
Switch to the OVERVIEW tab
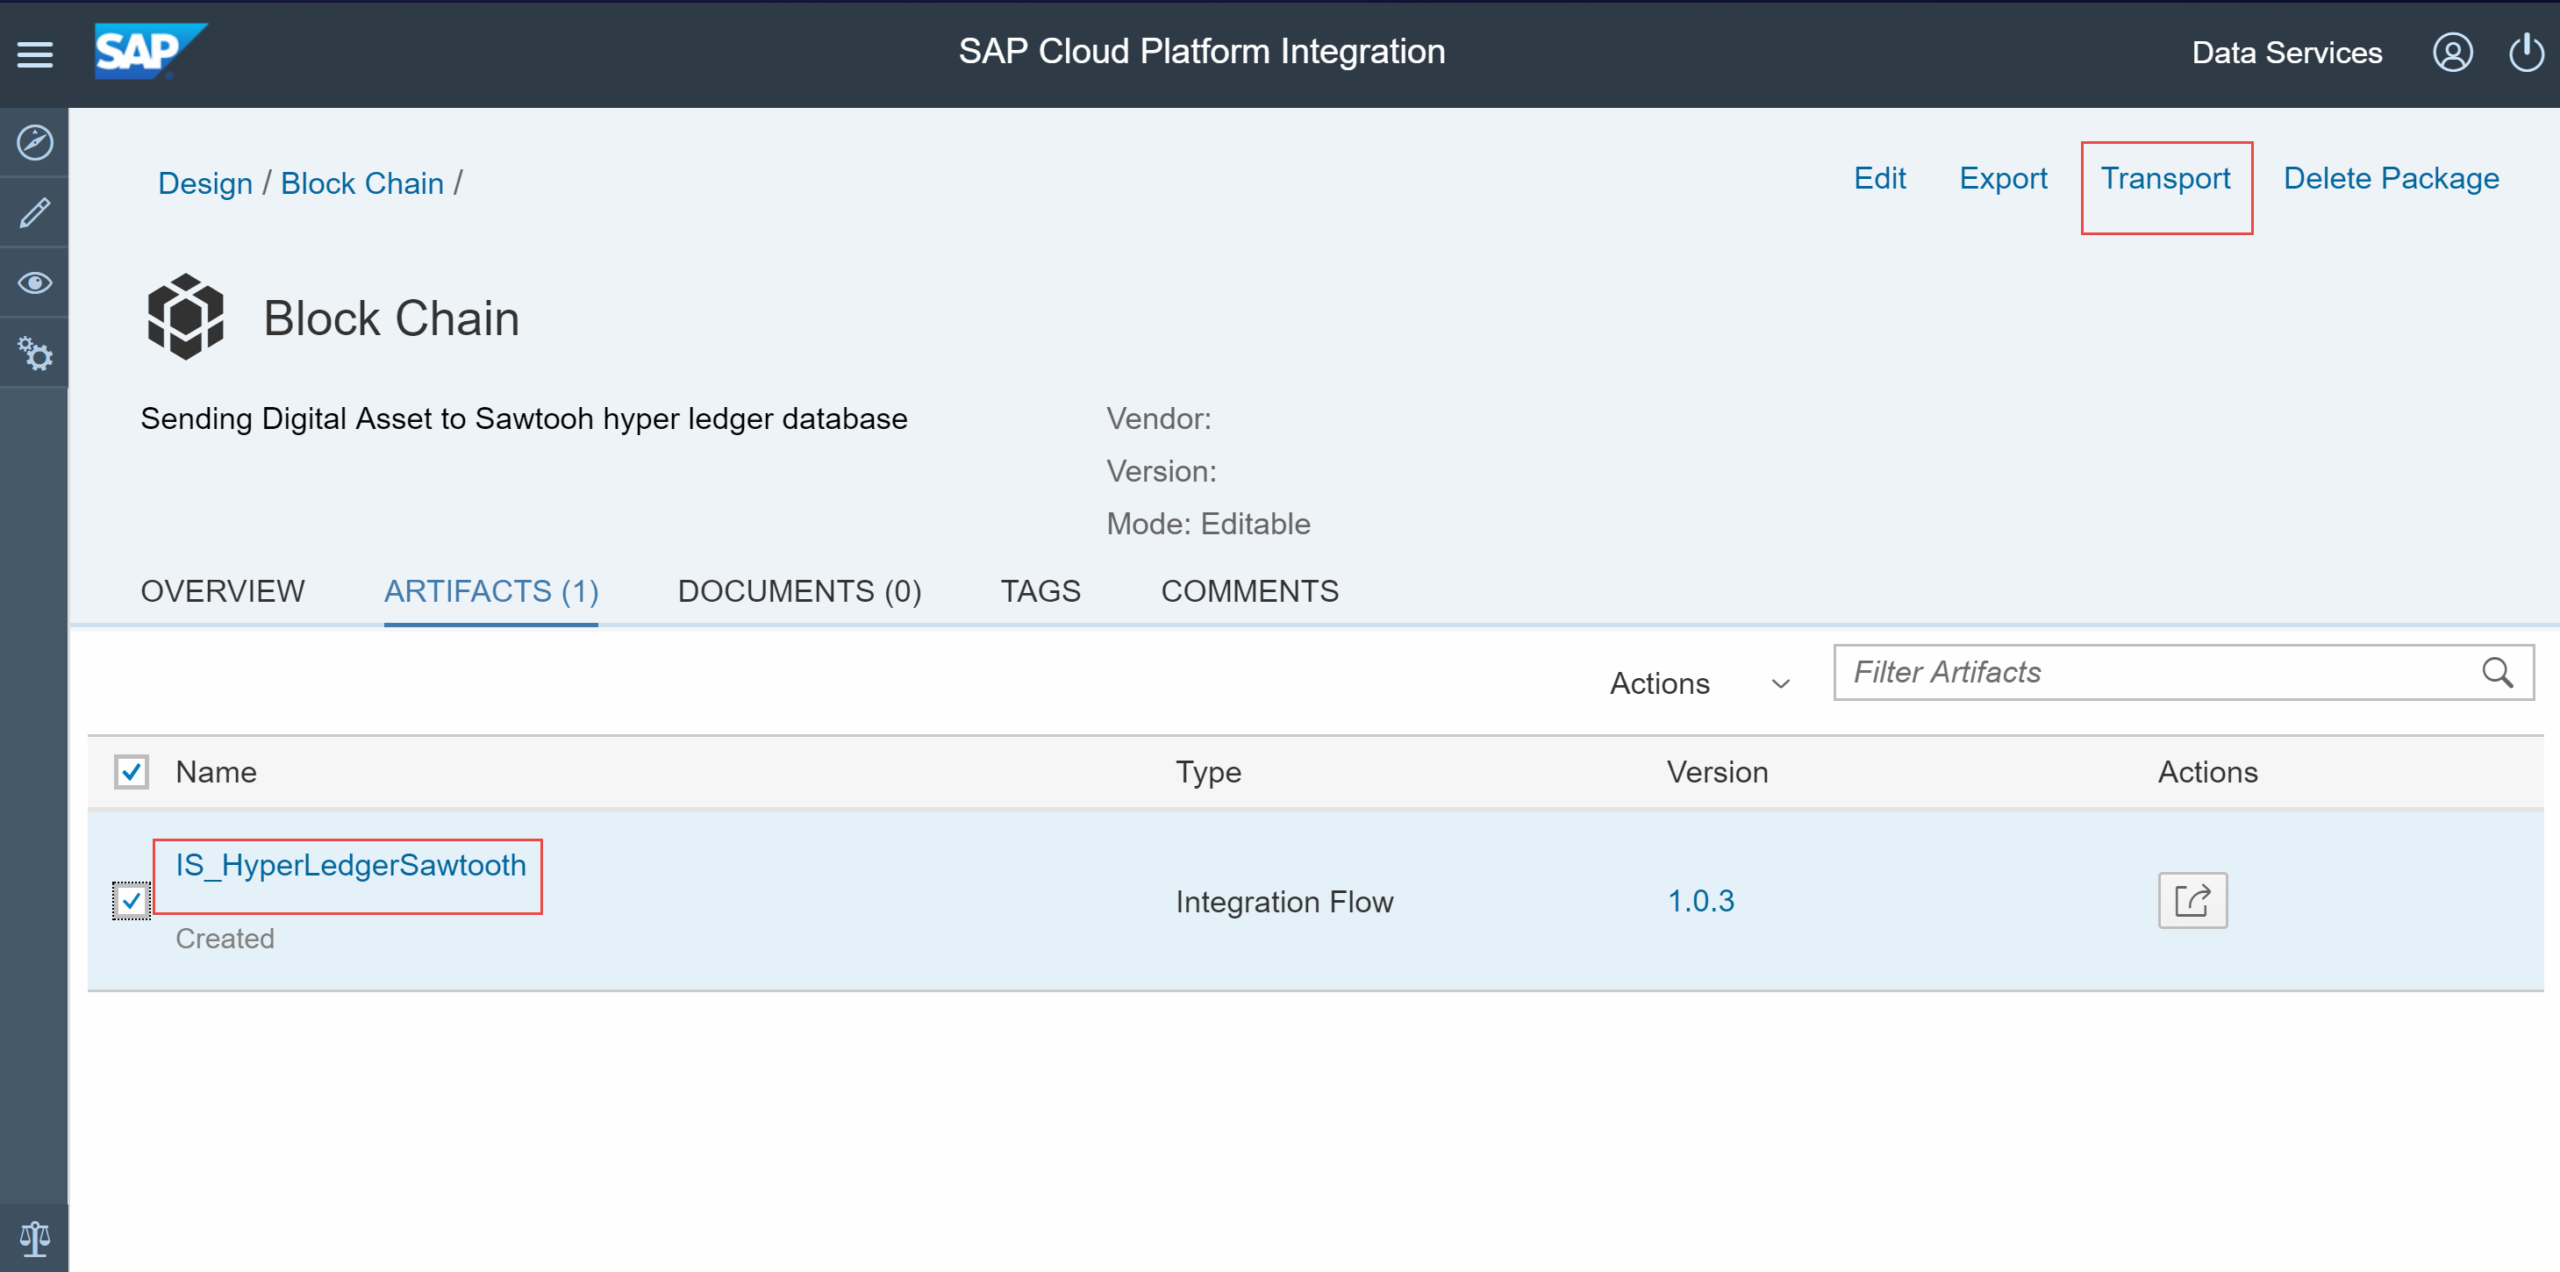[x=222, y=591]
